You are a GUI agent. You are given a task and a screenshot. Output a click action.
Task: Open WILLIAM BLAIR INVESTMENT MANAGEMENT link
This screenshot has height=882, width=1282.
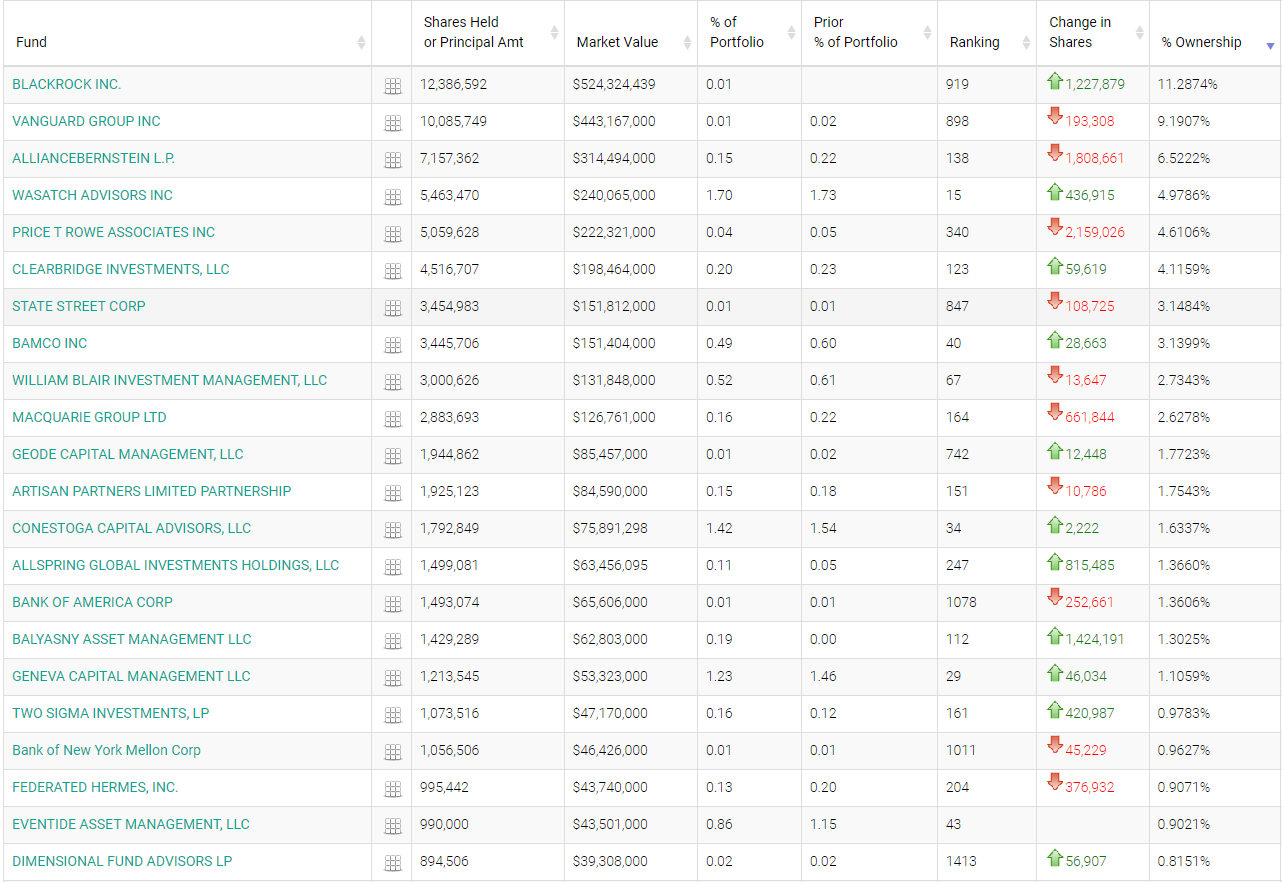tap(170, 380)
